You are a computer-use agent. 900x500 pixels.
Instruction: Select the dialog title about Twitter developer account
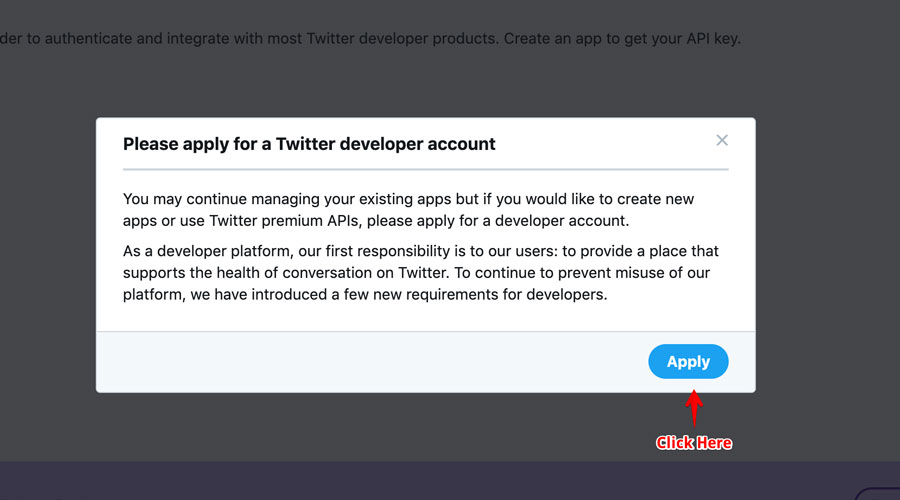point(309,144)
